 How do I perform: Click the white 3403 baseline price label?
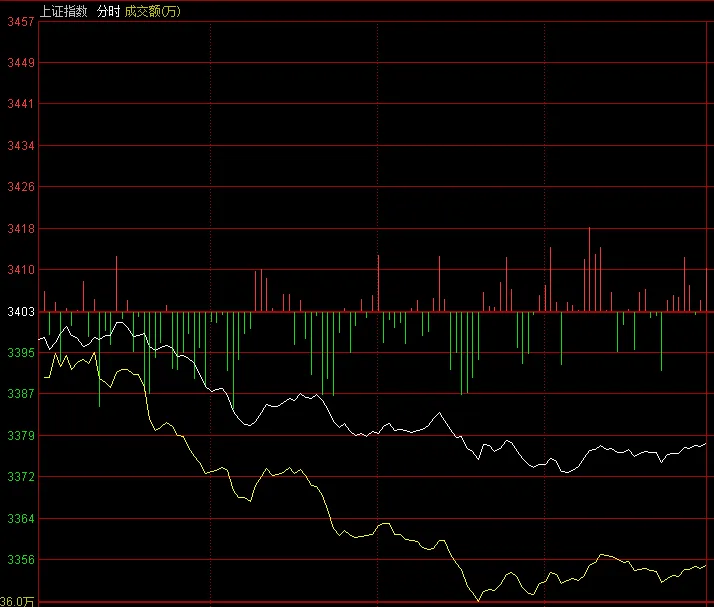[x=21, y=311]
